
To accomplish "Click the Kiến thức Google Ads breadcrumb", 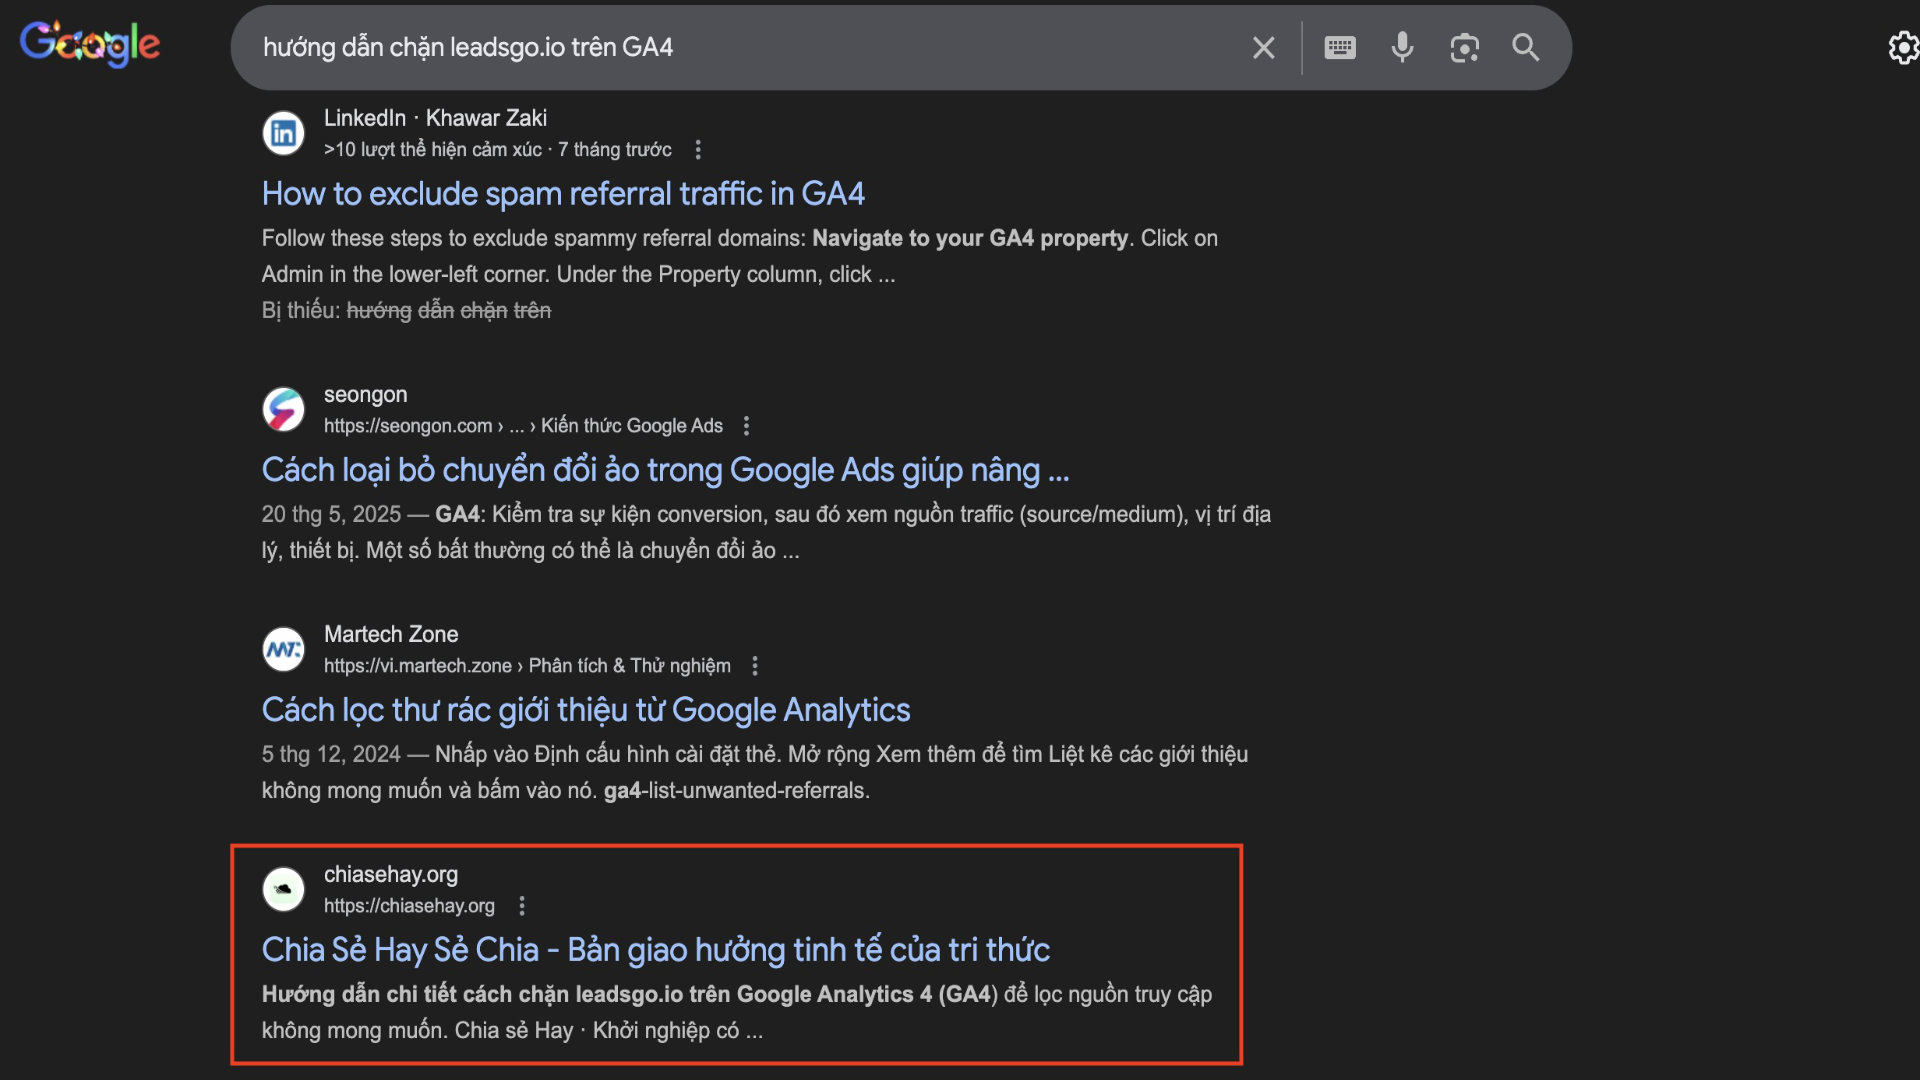I will click(x=631, y=425).
